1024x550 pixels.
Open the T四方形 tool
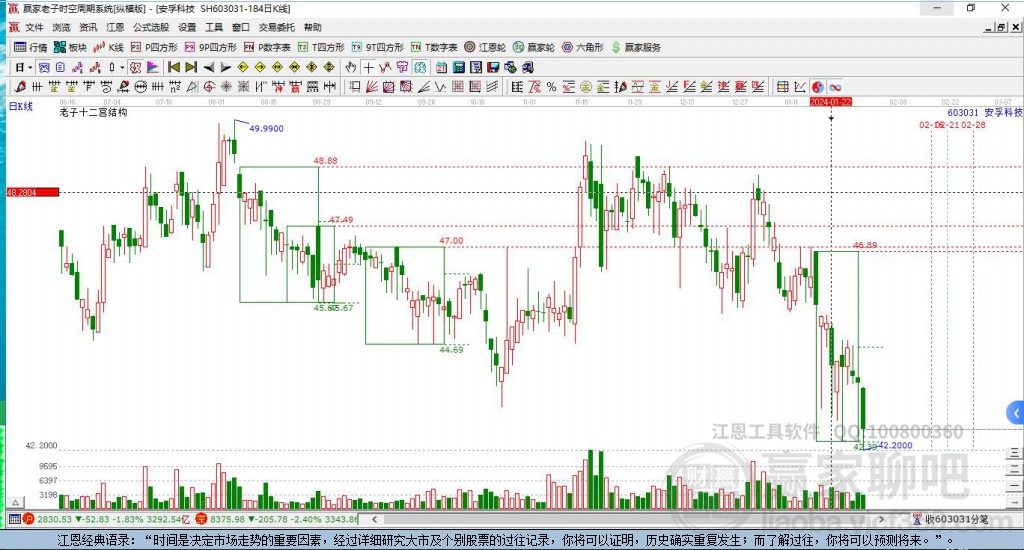tap(321, 47)
